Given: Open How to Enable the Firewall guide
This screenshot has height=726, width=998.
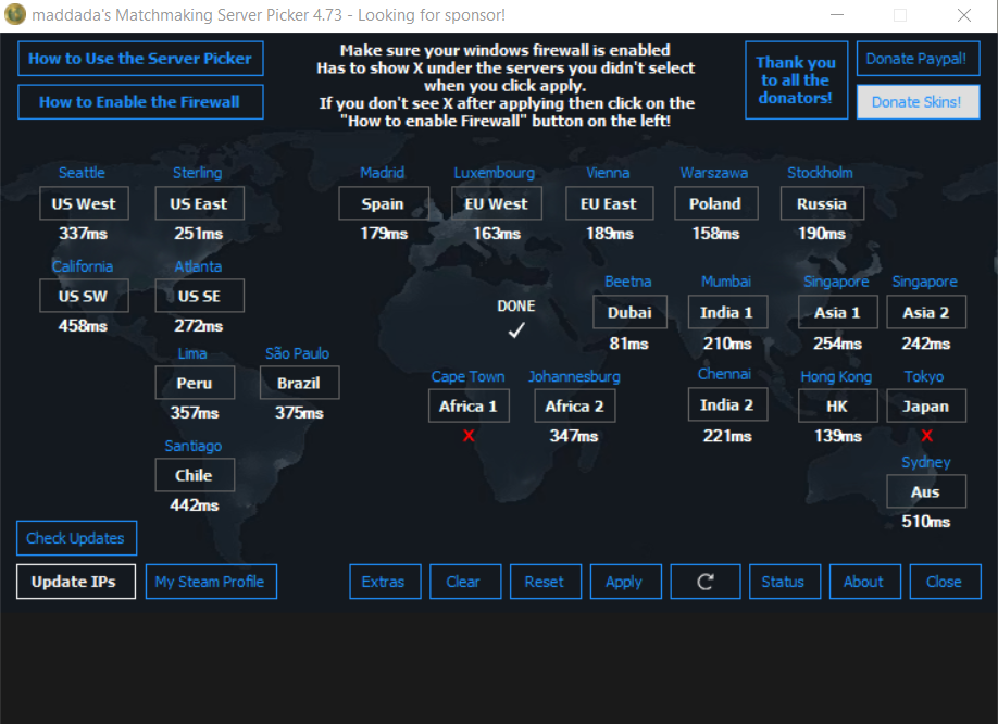Looking at the screenshot, I should pos(140,102).
